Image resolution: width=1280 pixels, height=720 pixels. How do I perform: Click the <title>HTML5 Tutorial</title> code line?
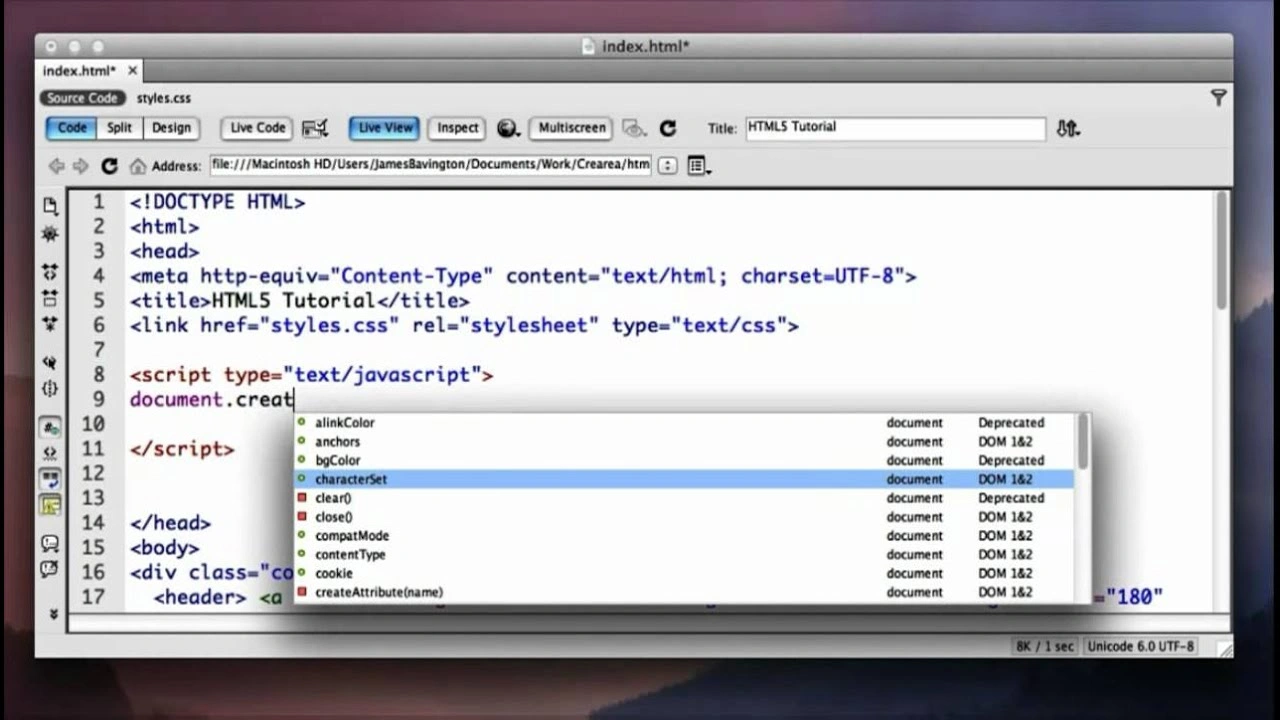click(299, 301)
